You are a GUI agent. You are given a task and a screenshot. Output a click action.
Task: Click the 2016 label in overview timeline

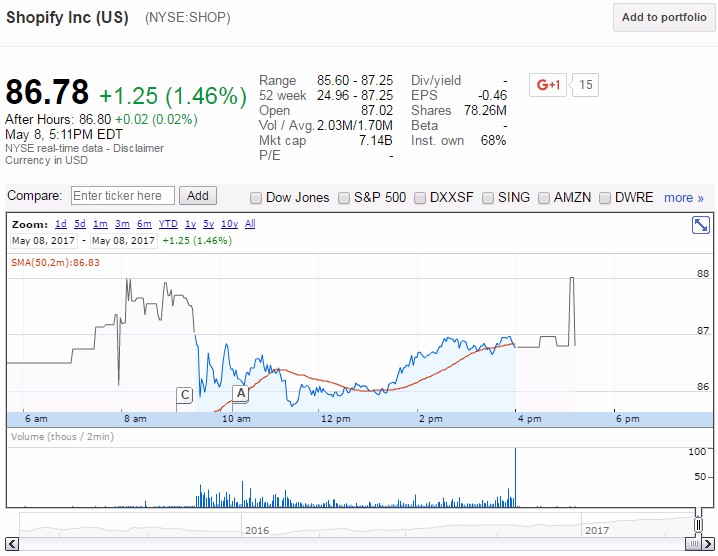(257, 530)
